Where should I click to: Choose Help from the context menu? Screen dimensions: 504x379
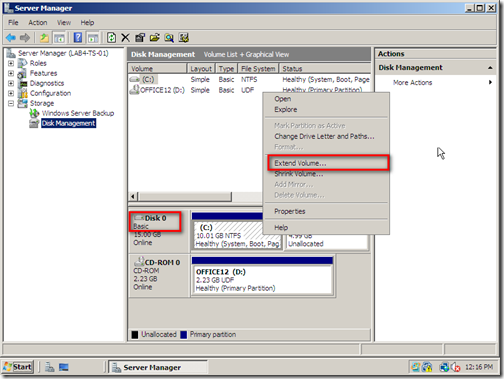click(326, 228)
